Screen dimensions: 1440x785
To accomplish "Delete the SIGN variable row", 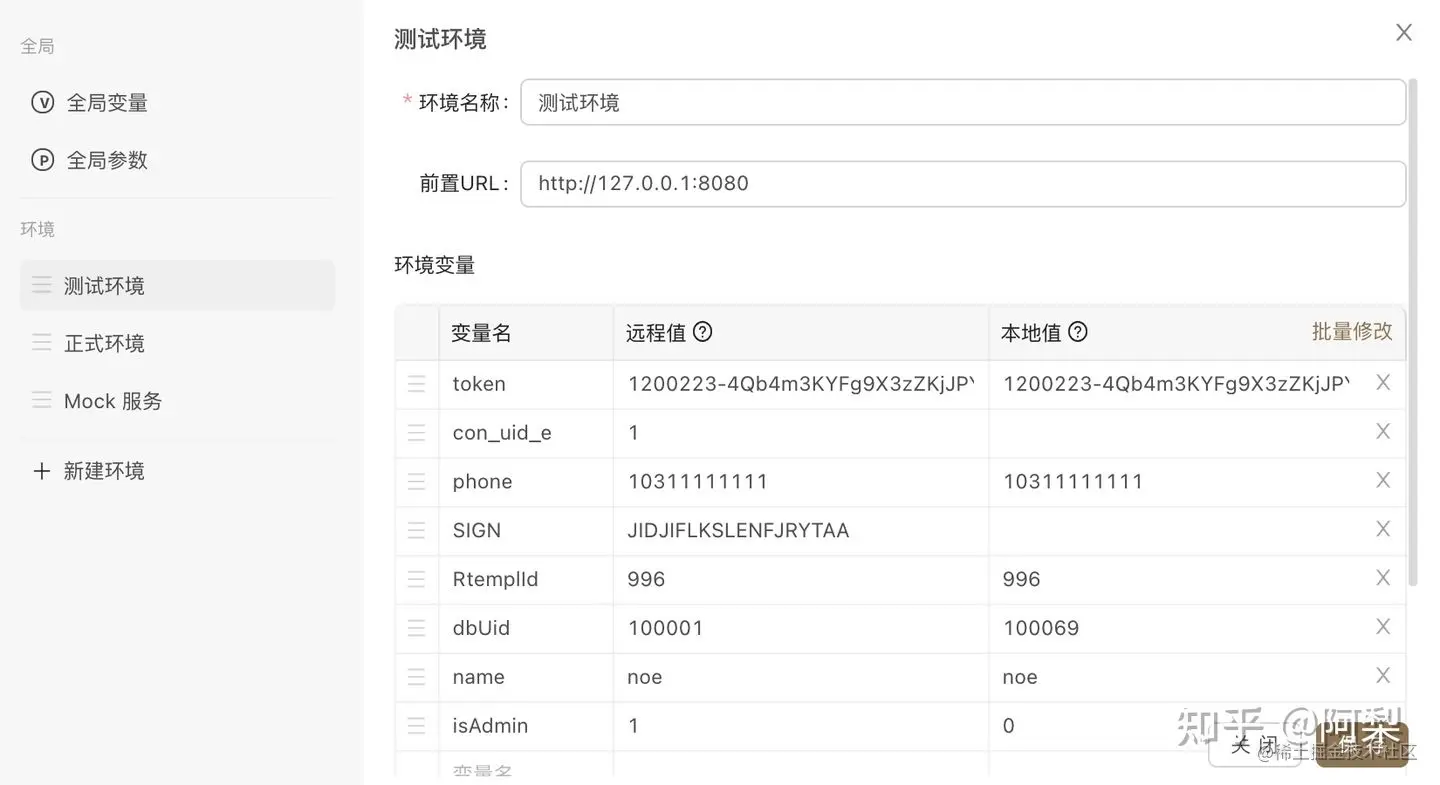I will coord(1383,529).
